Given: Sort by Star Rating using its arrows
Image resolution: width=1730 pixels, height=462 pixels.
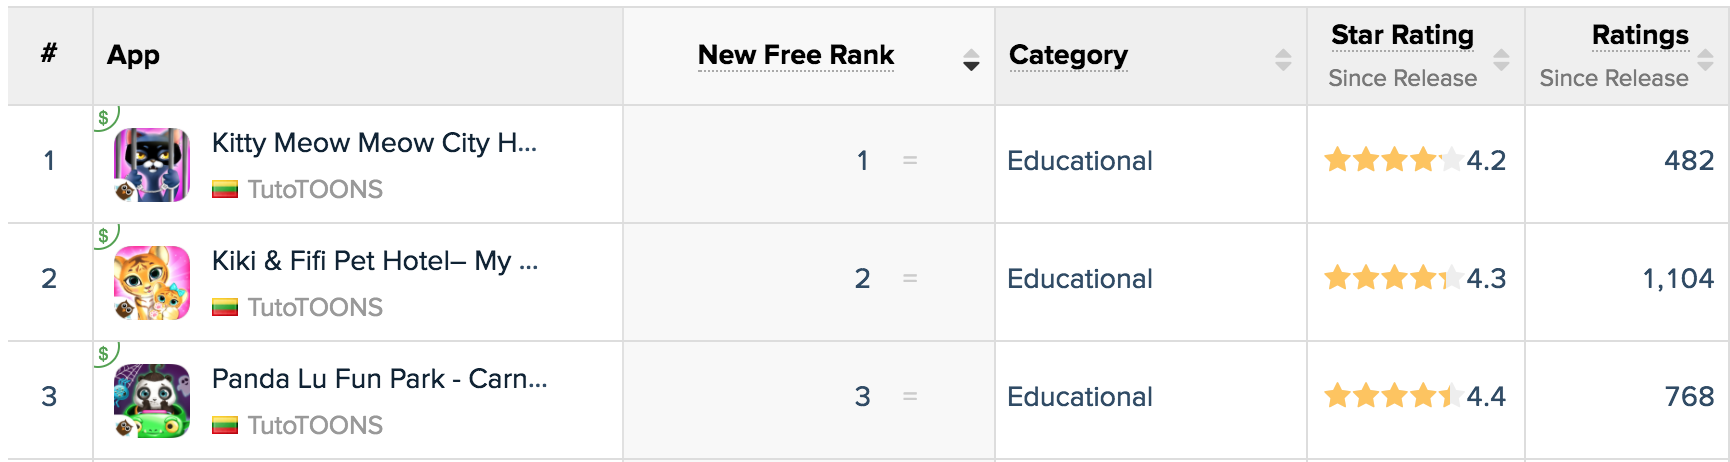Looking at the screenshot, I should pos(1501,60).
